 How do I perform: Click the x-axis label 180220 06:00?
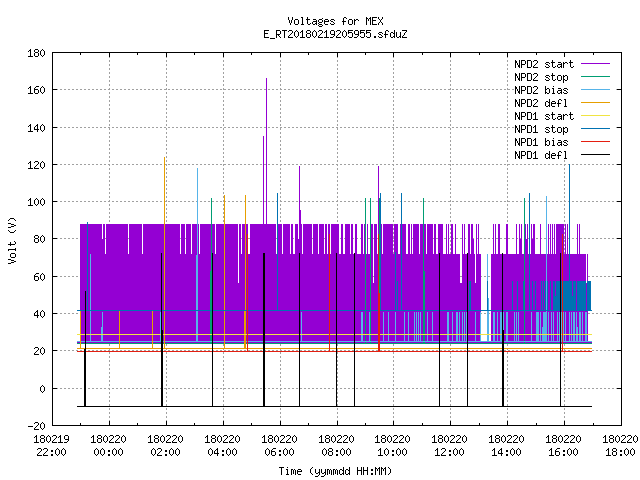click(280, 446)
